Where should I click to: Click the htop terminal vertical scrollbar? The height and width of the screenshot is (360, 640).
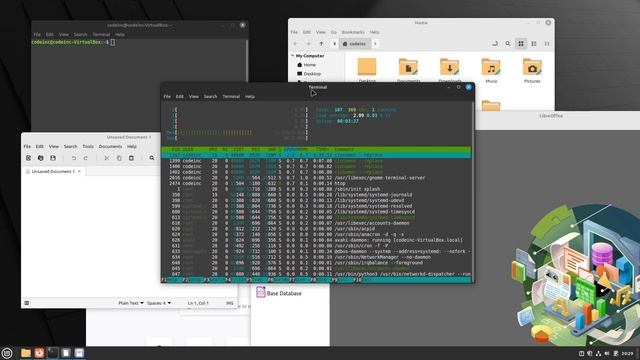[473, 192]
